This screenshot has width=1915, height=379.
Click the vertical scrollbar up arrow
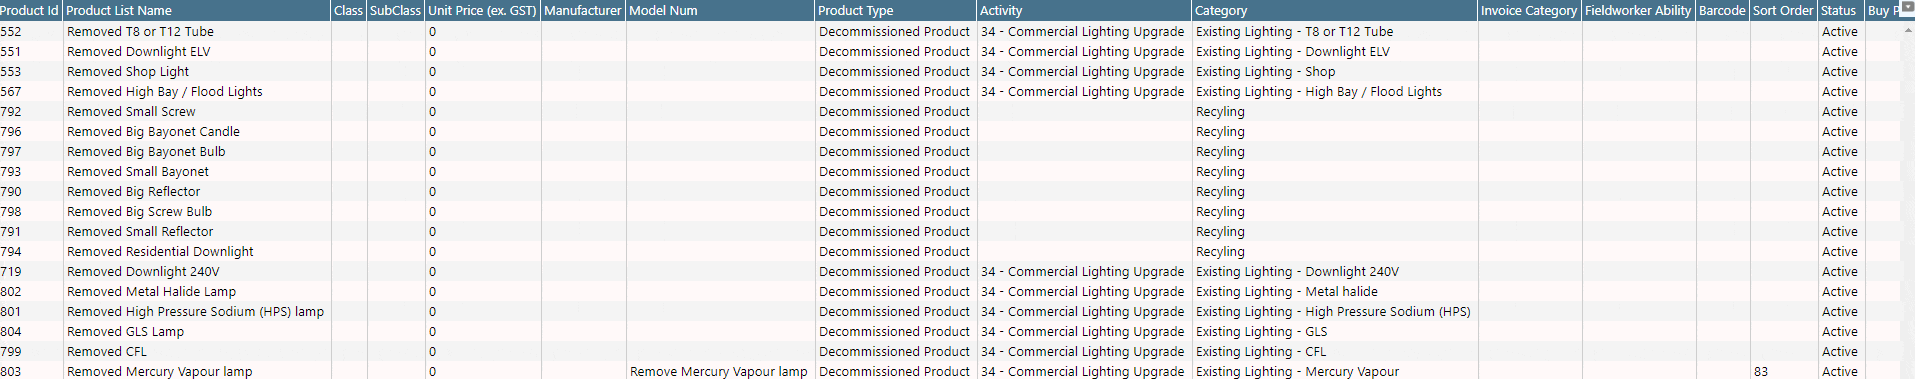coord(1907,31)
